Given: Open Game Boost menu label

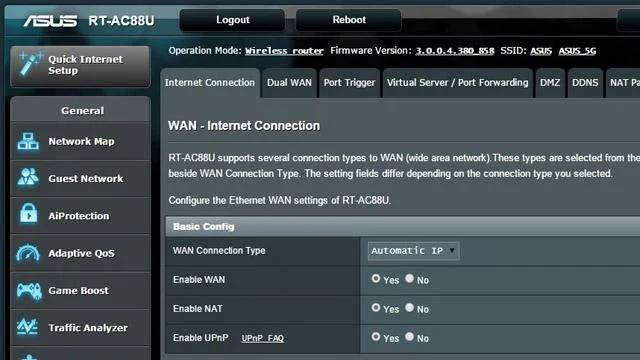Looking at the screenshot, I should 78,291.
